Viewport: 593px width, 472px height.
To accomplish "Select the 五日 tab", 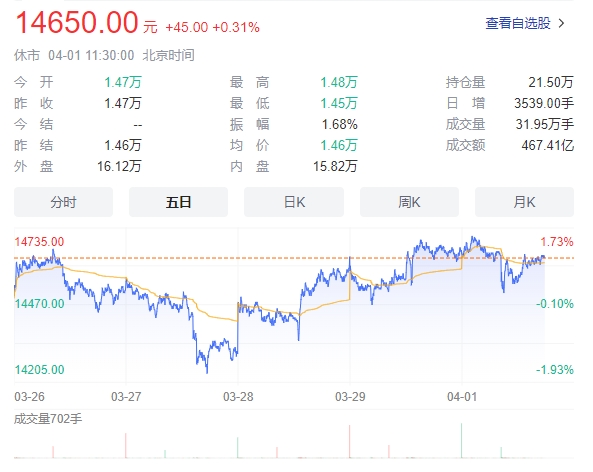I will pyautogui.click(x=179, y=202).
